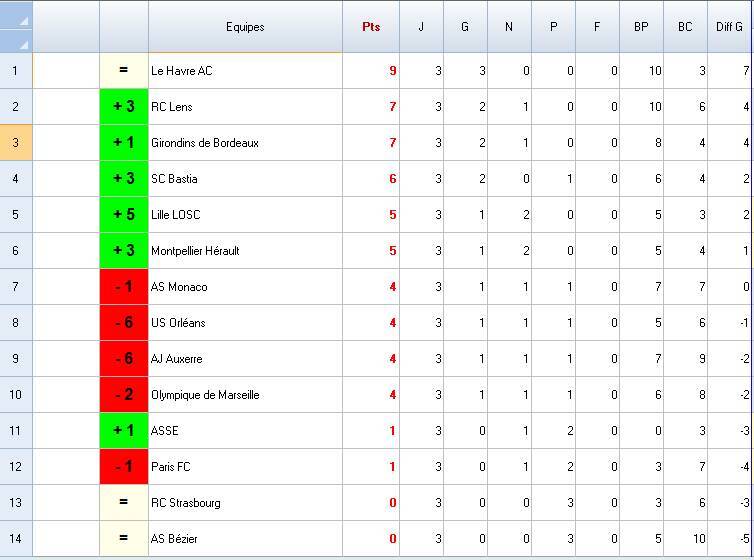Select row header number 14
Screen dimensions: 754x560
point(16,539)
